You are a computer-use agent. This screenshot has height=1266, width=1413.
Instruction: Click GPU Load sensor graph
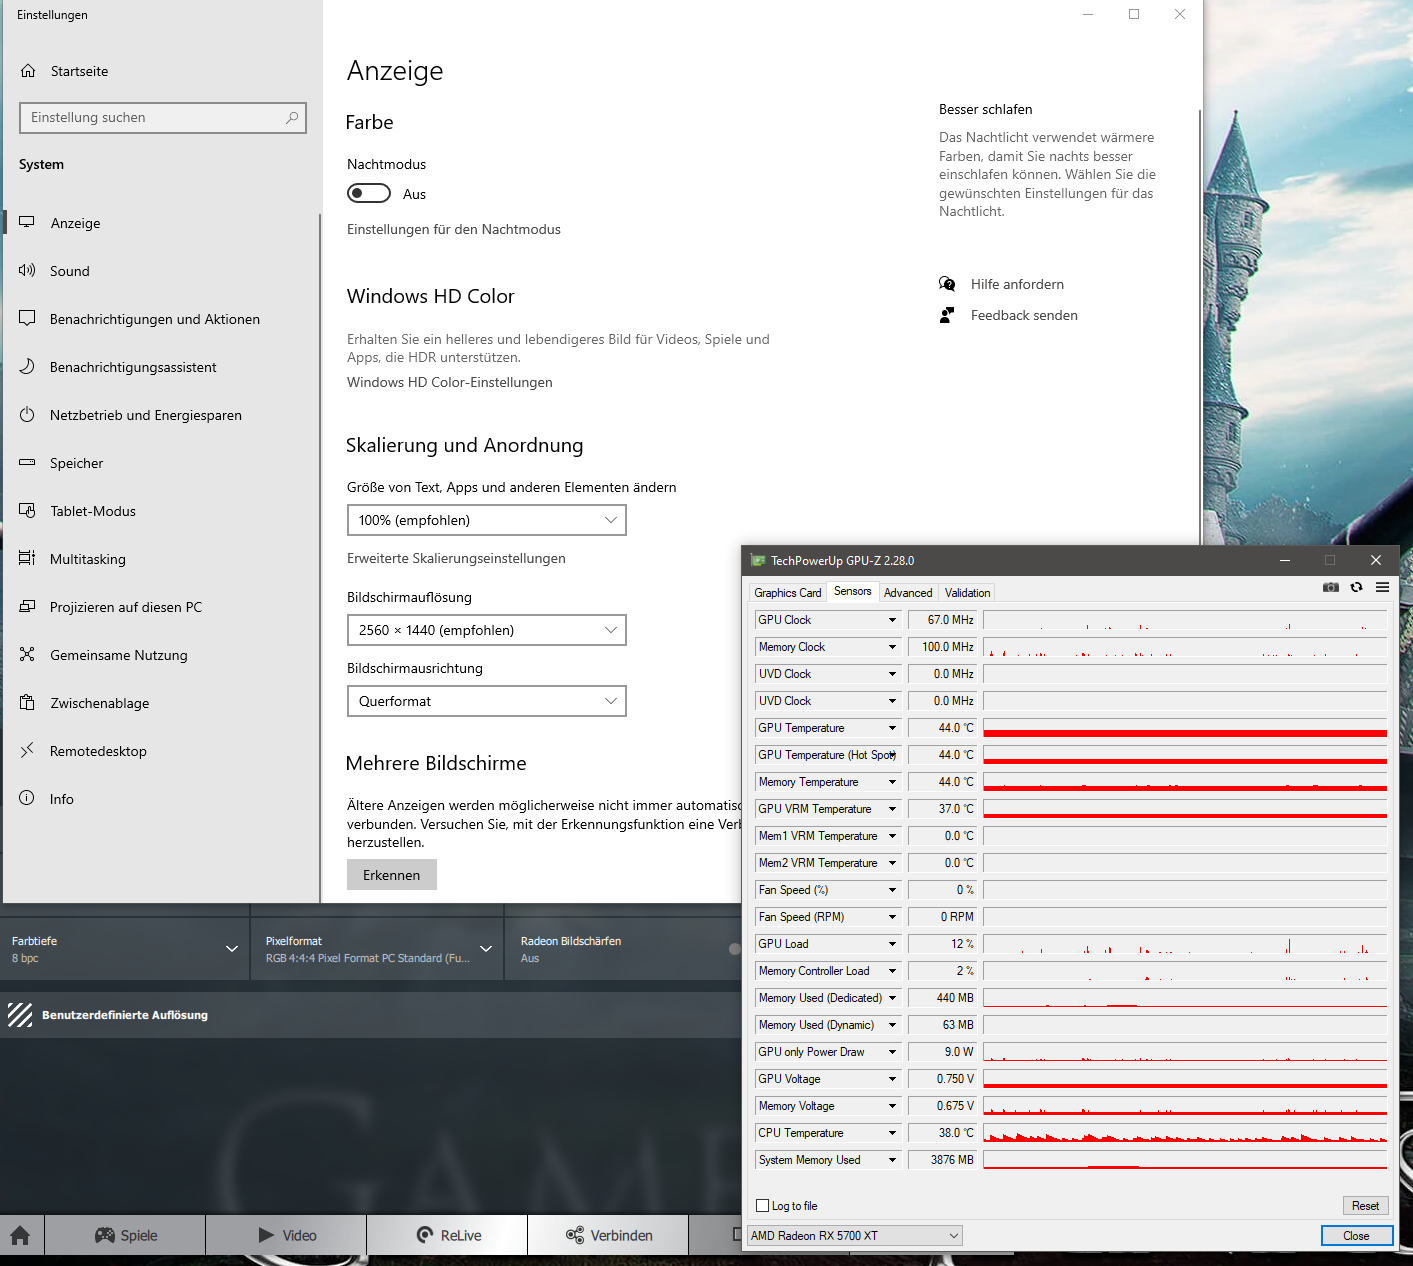1185,944
